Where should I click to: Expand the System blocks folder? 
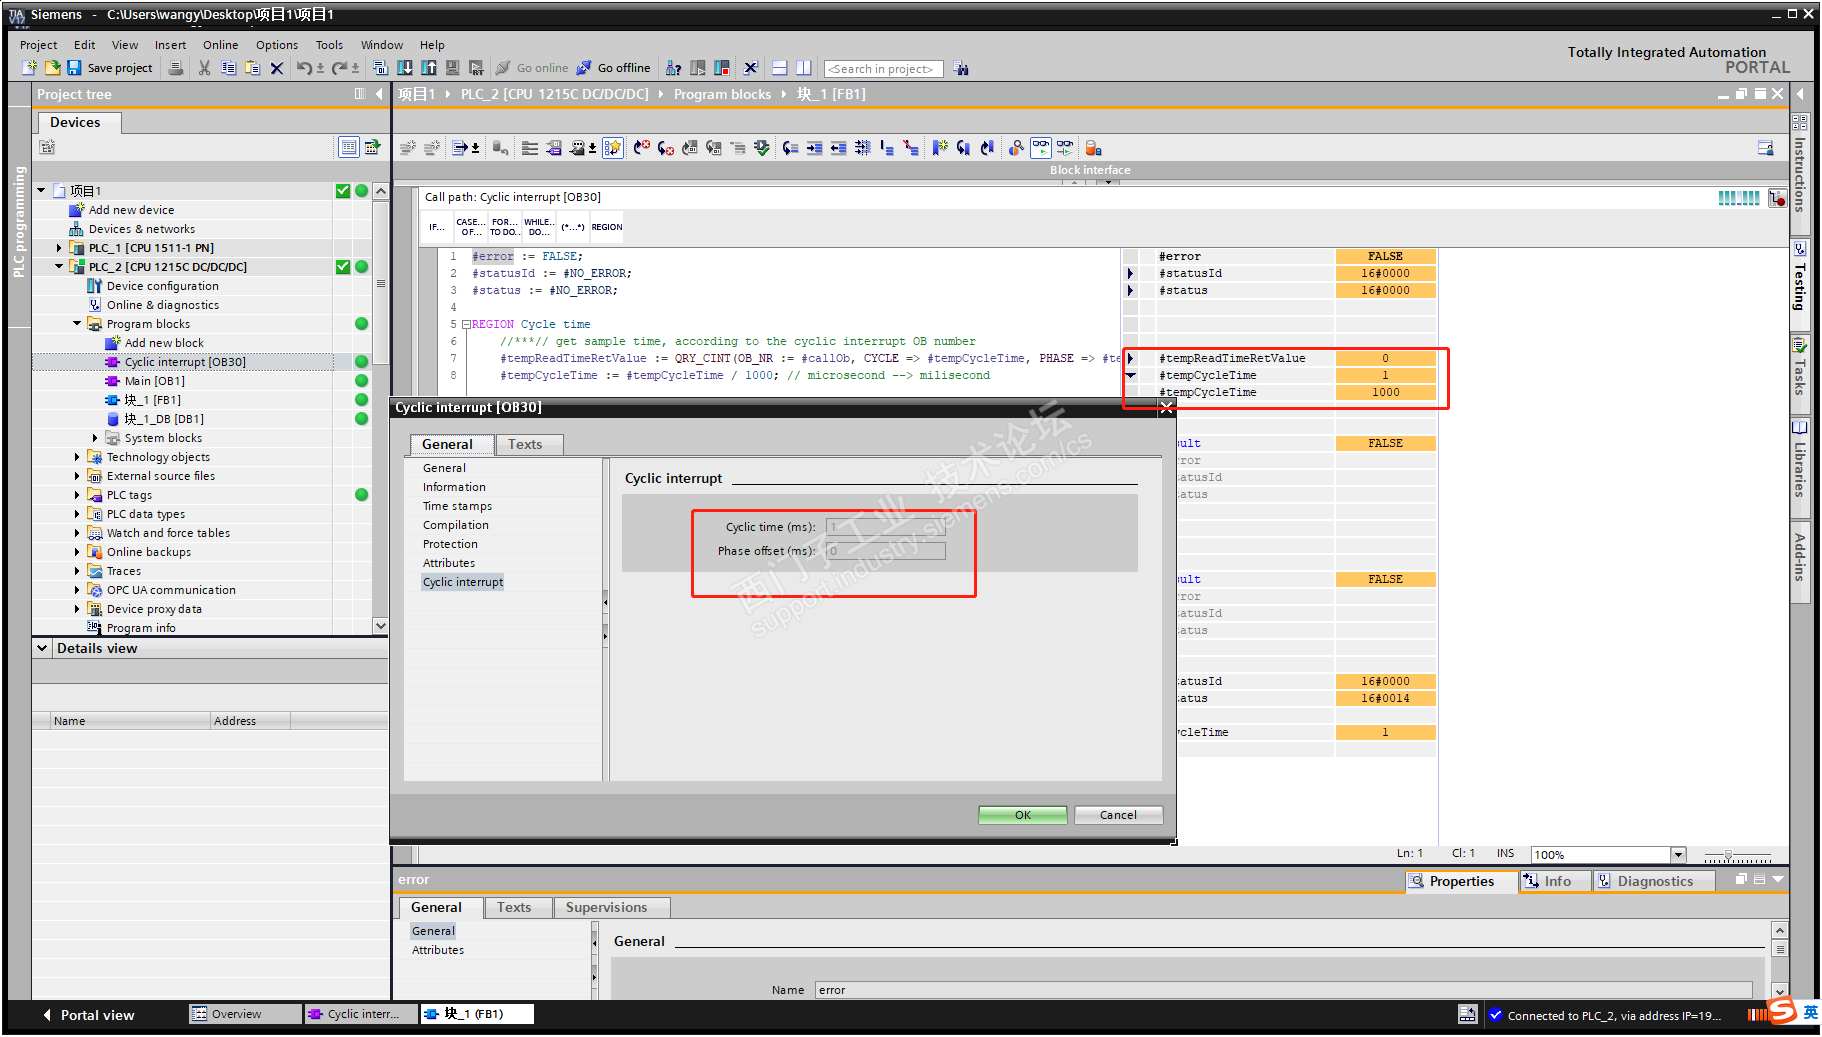point(95,438)
